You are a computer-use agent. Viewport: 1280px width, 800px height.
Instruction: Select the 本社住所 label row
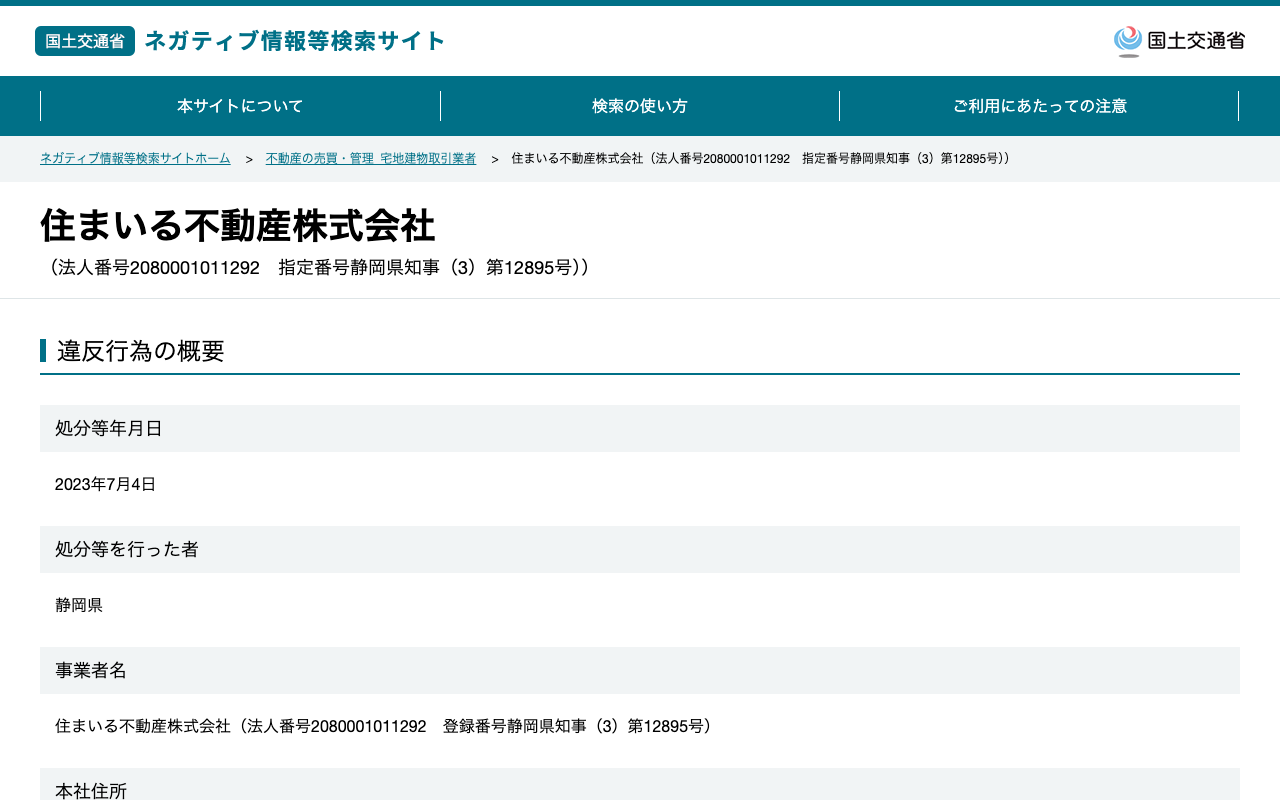640,784
